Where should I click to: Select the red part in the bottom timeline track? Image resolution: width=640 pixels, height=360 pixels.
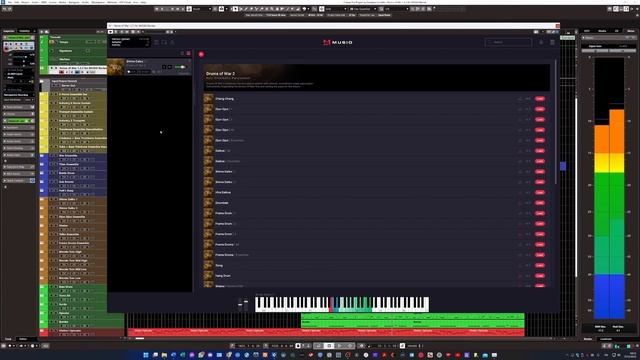(326, 332)
